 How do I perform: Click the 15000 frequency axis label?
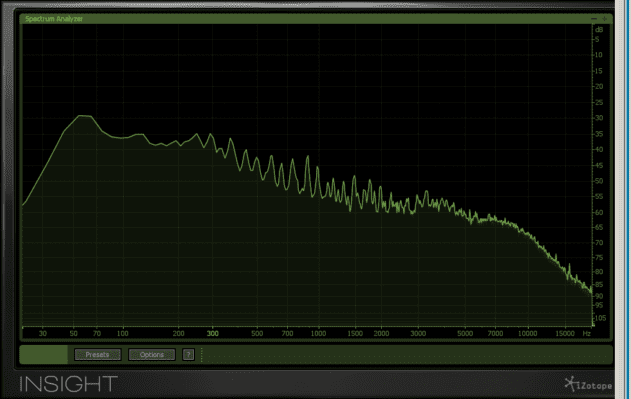[x=565, y=333]
